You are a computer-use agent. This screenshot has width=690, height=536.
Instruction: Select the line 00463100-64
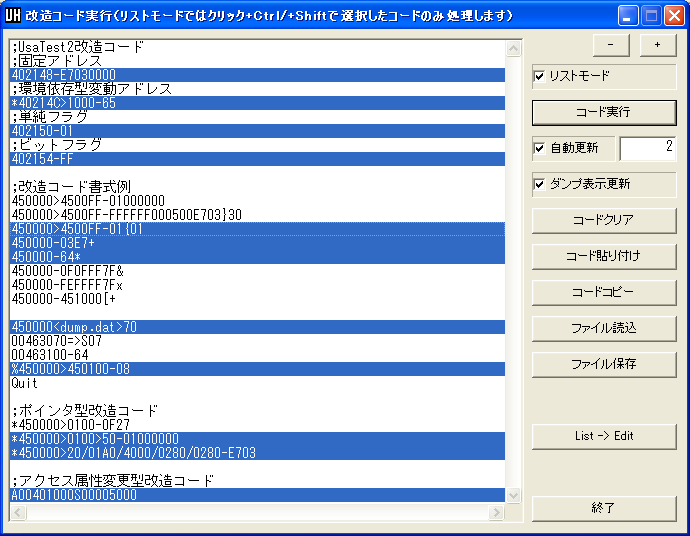[x=257, y=355]
